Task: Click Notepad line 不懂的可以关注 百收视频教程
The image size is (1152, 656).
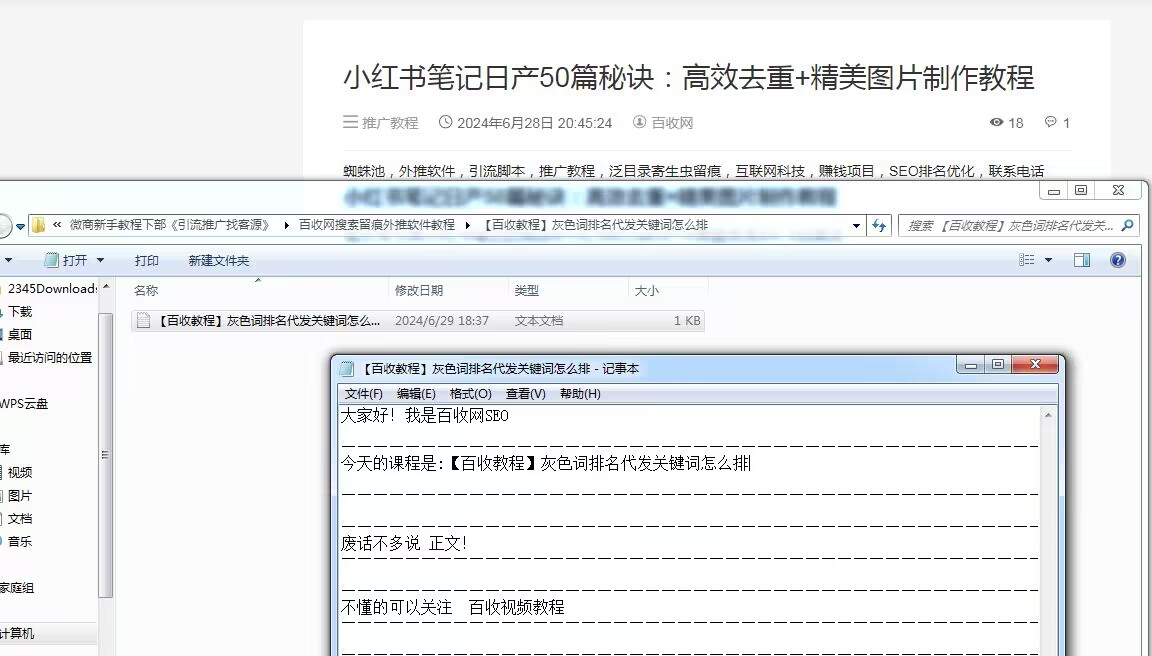Action: 453,608
